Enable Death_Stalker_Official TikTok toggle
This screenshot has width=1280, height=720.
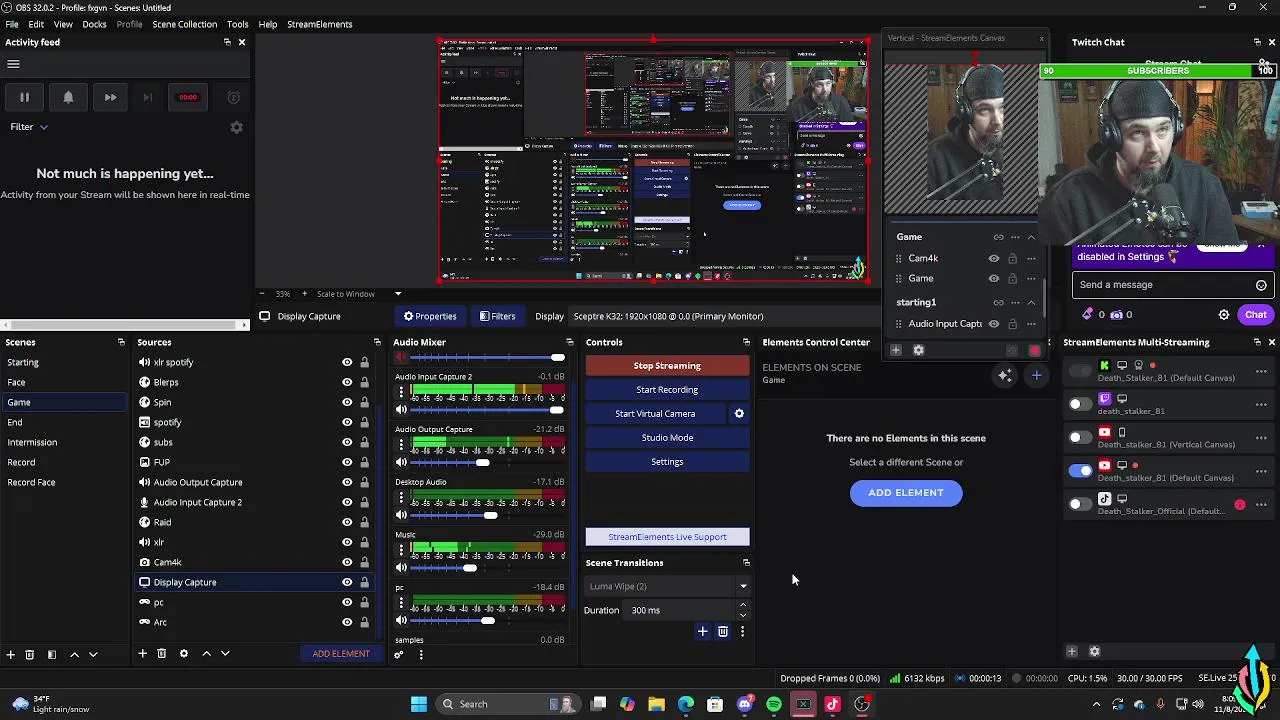1080,504
